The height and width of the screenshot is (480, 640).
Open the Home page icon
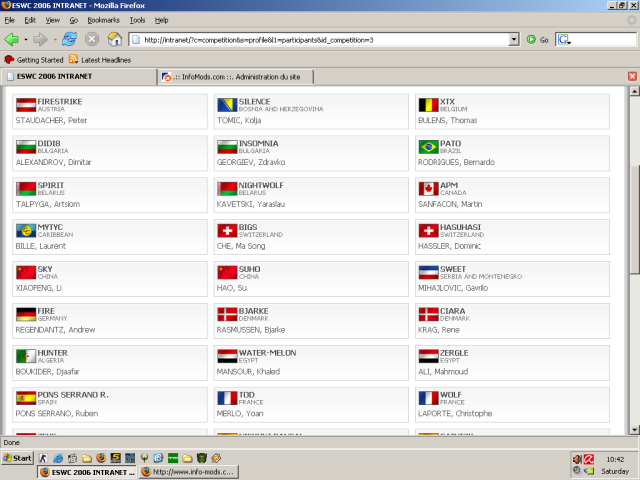tap(115, 40)
